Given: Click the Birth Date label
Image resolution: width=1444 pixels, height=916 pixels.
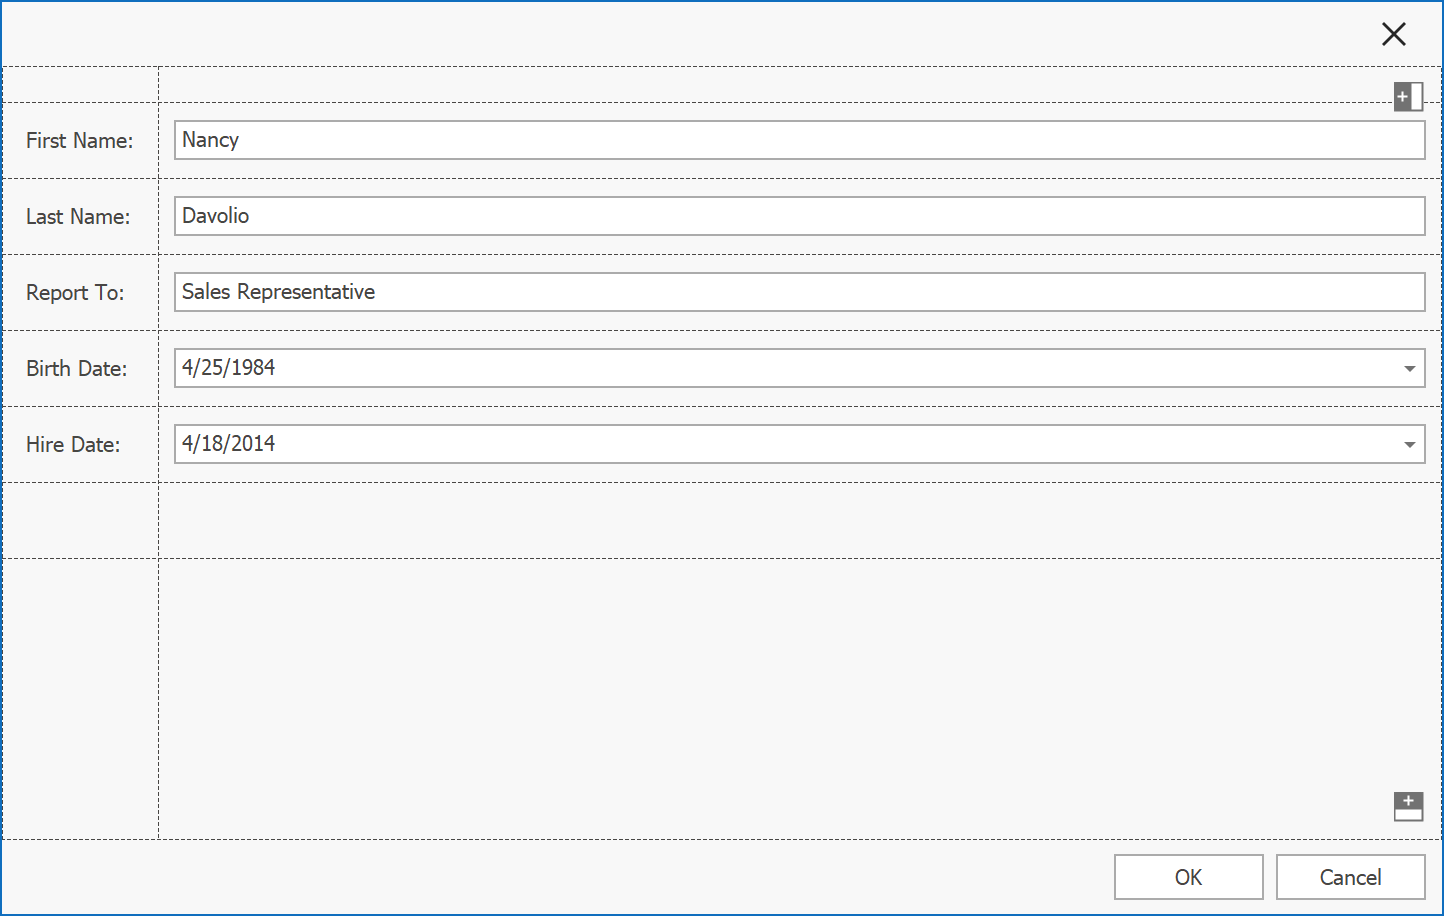Looking at the screenshot, I should (x=76, y=369).
